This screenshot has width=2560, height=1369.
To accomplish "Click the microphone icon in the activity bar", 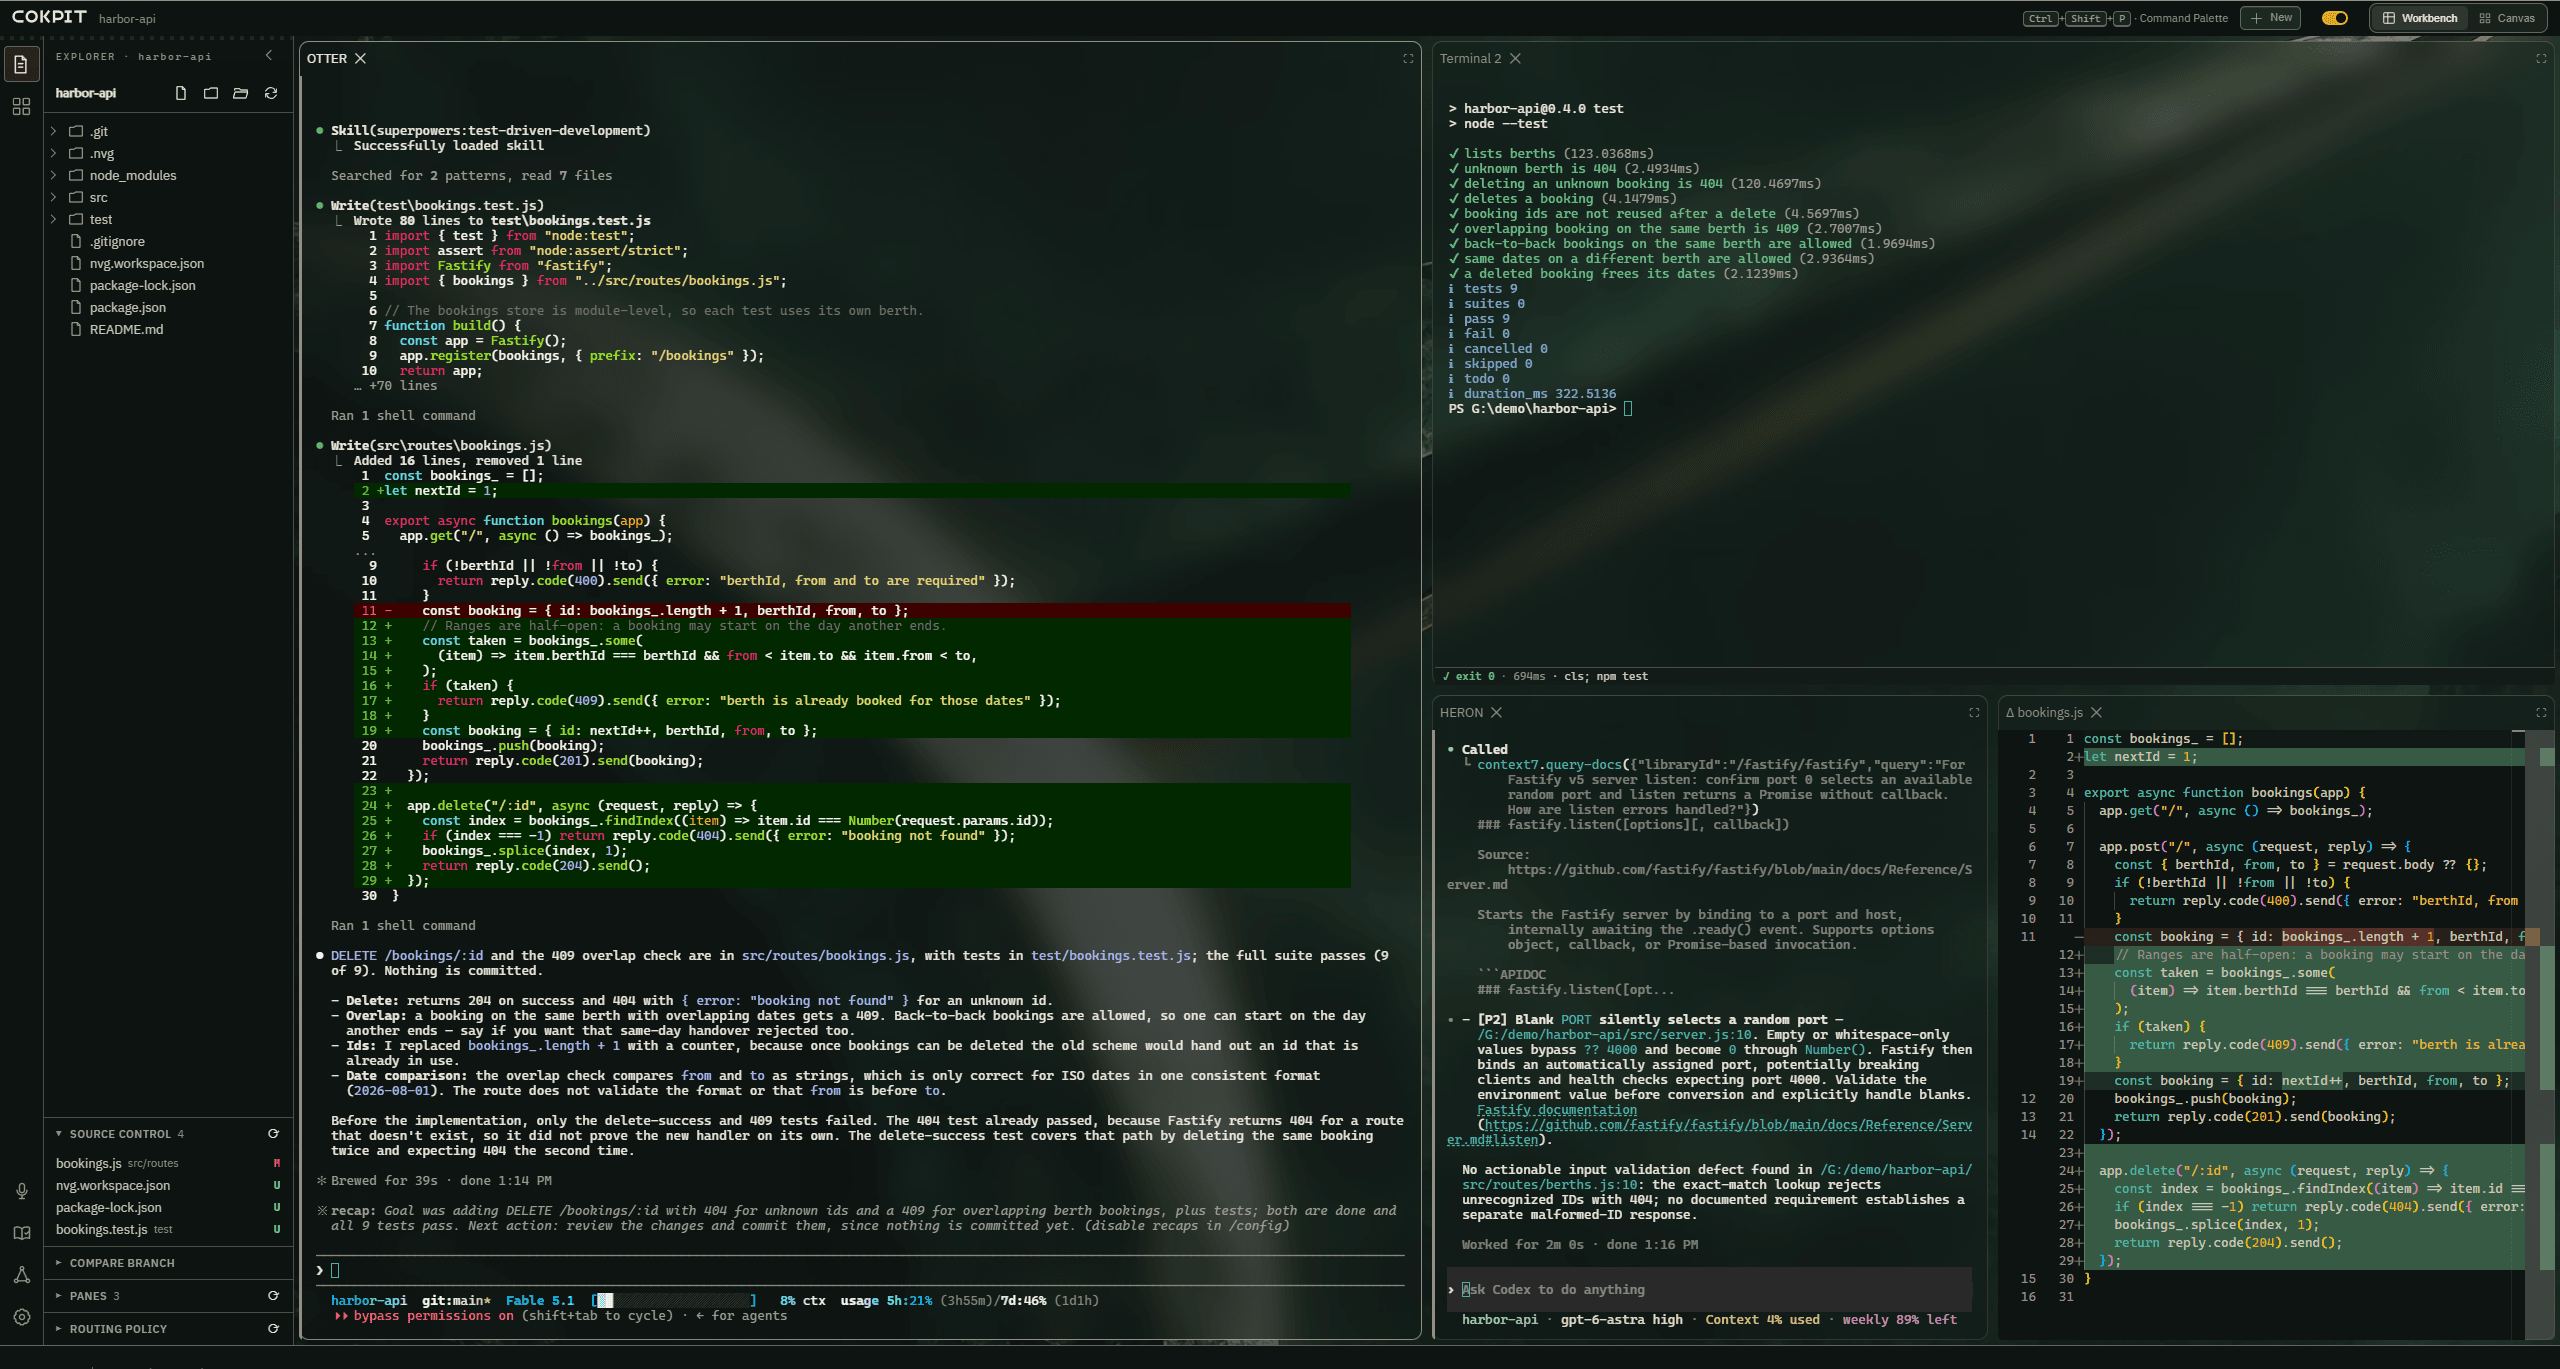I will [21, 1190].
